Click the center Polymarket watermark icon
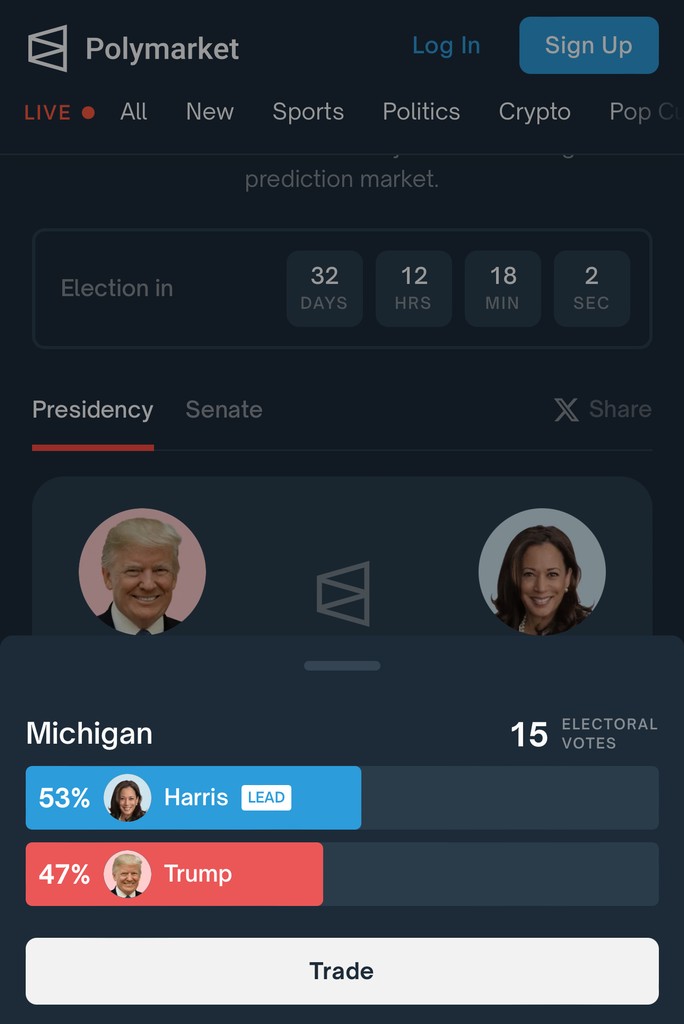The image size is (684, 1024). tap(343, 594)
